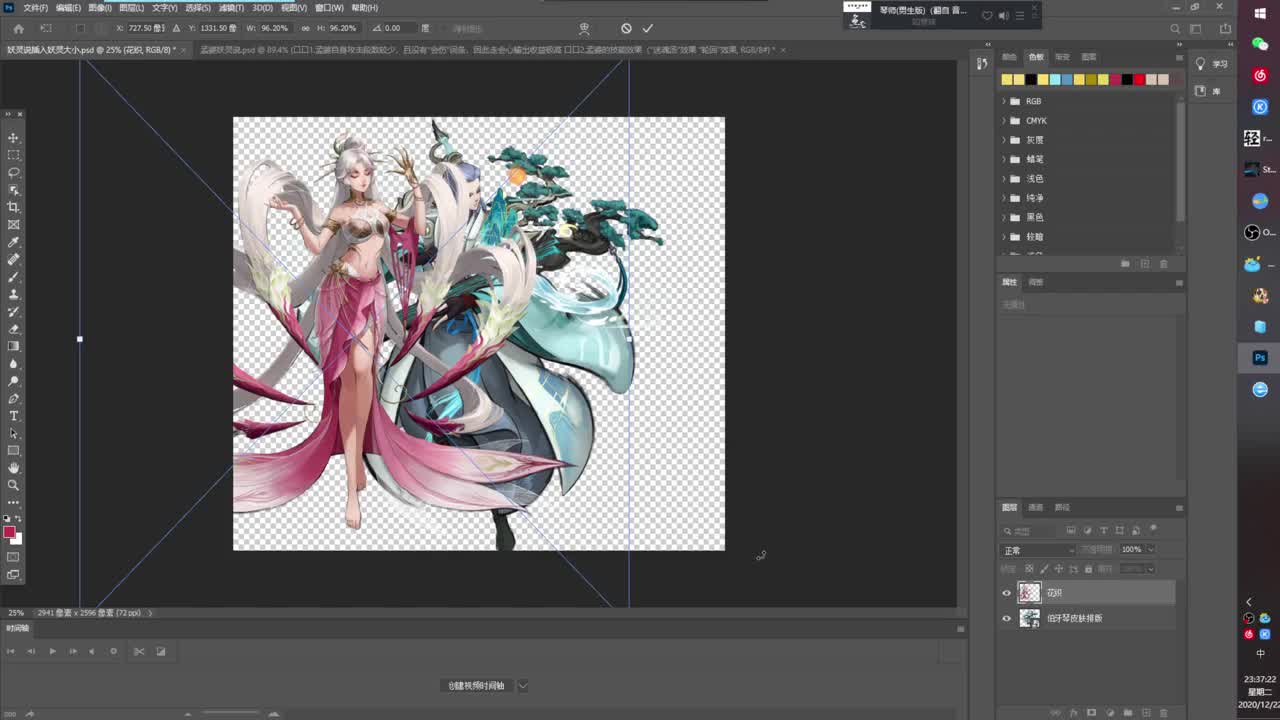Screen dimensions: 1280x720
Task: Toggle visibility of 伯牙琴皮肤排版 layer
Action: [1007, 619]
